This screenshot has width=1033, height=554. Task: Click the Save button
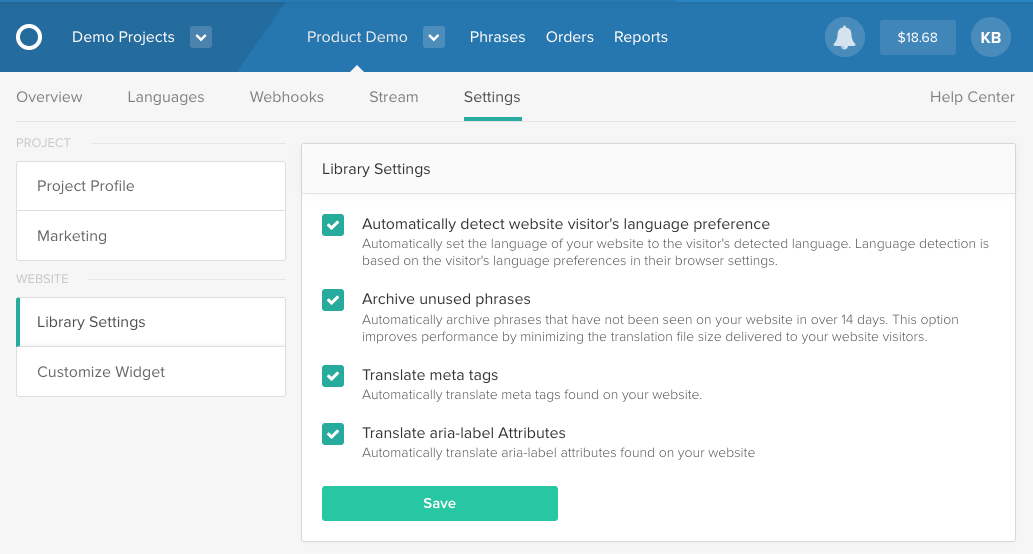click(x=439, y=503)
